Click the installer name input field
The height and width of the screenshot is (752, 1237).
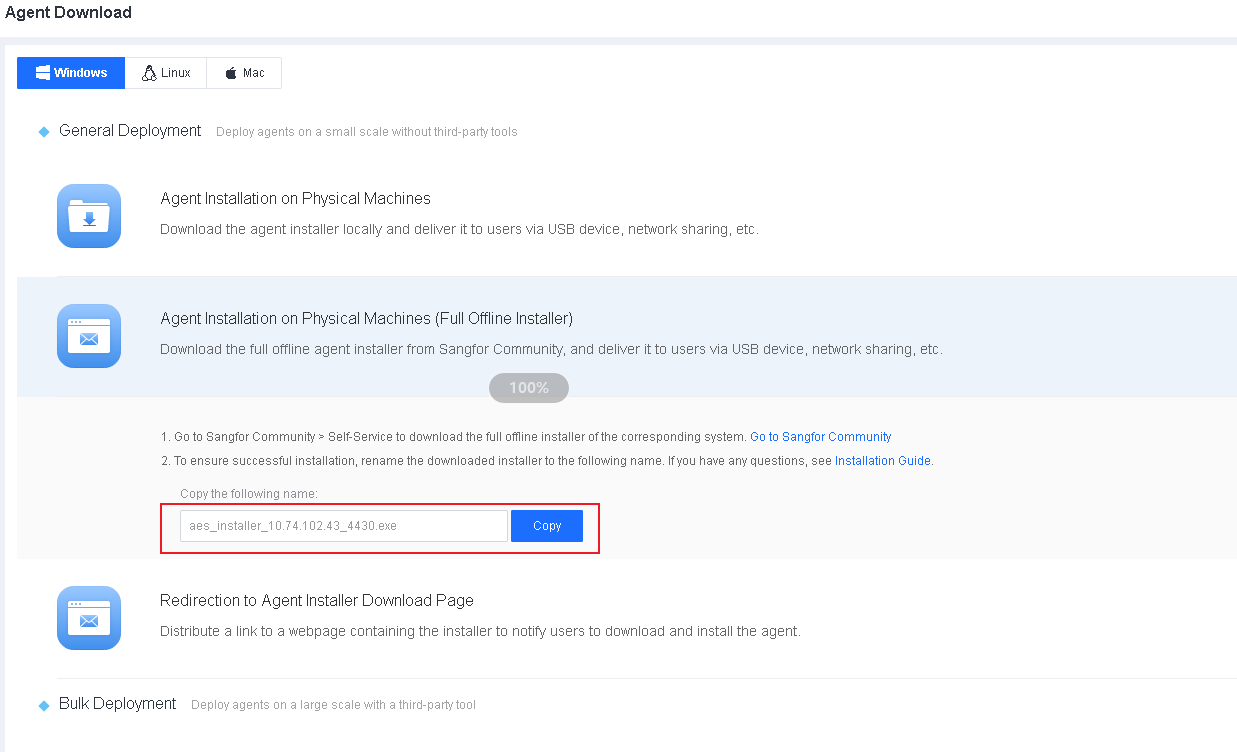[343, 526]
